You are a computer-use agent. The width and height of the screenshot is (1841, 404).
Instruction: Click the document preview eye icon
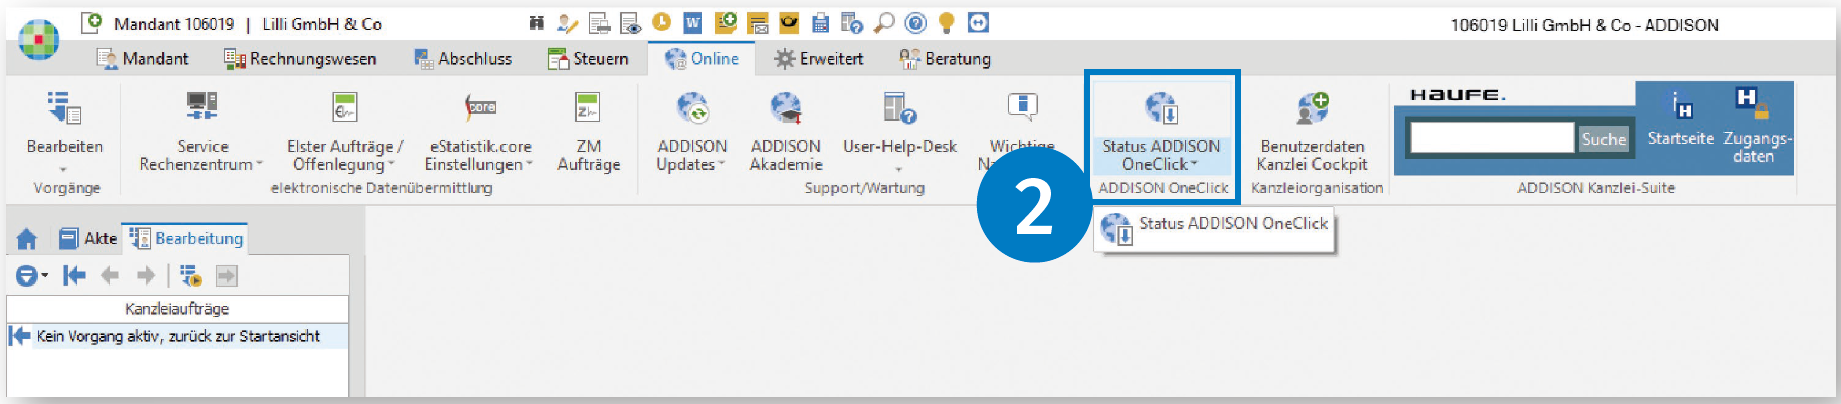point(630,23)
